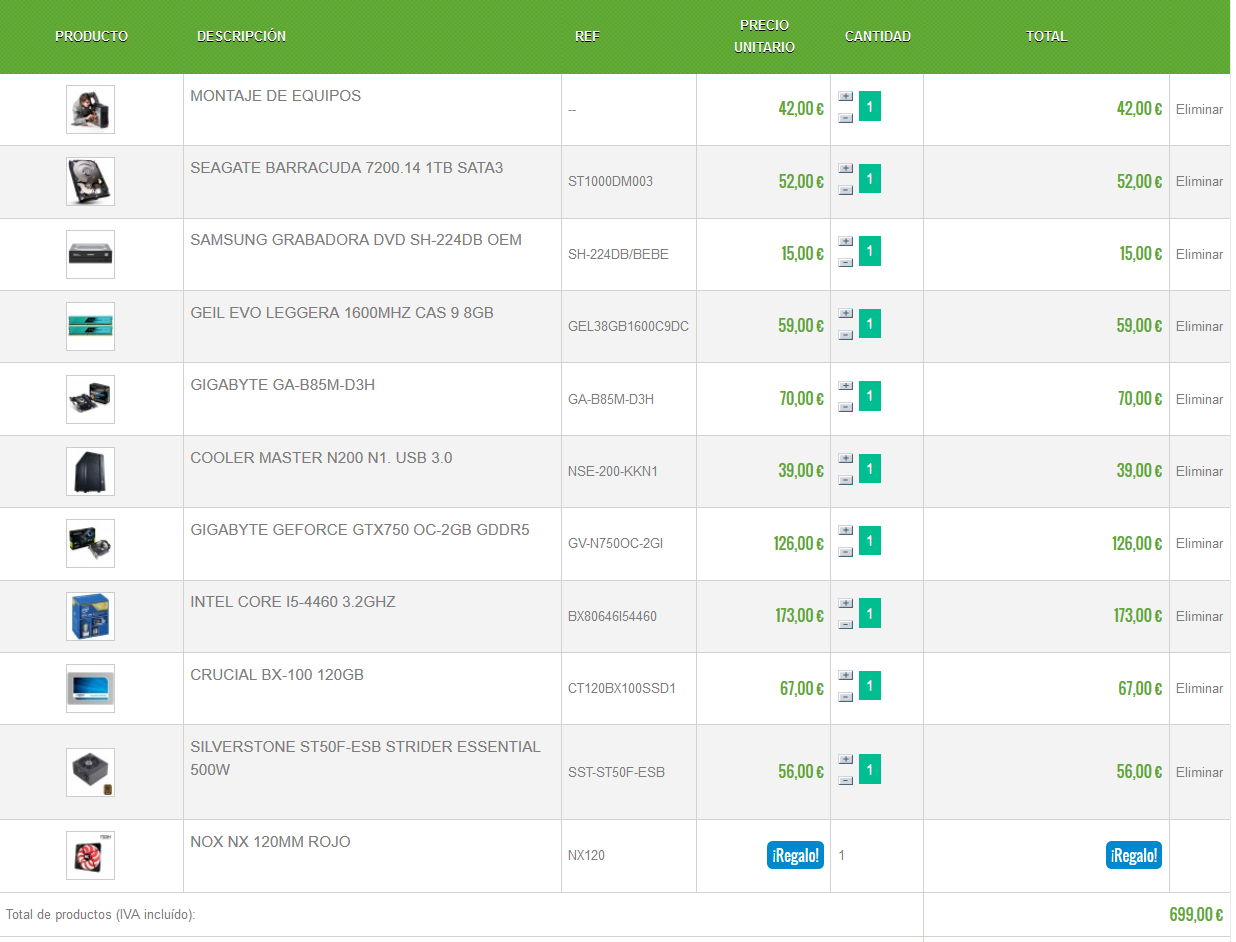Eliminar GIGABYTE GEFORCE GTX750 from cart
Image resolution: width=1236 pixels, height=942 pixels.
click(x=1199, y=544)
